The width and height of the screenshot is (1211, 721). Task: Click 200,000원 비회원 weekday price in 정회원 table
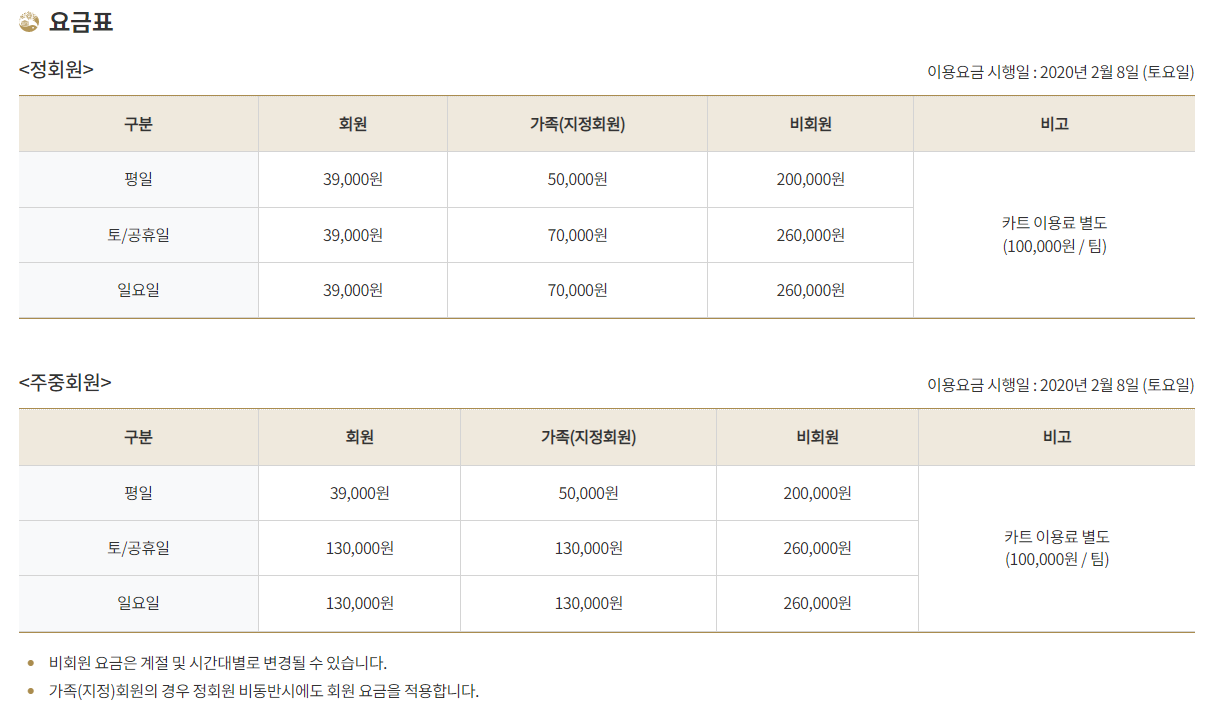(810, 179)
